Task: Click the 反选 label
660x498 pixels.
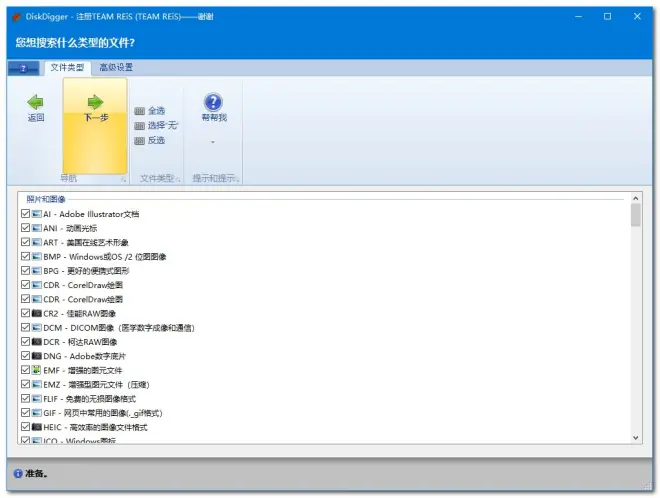Action: [x=156, y=141]
